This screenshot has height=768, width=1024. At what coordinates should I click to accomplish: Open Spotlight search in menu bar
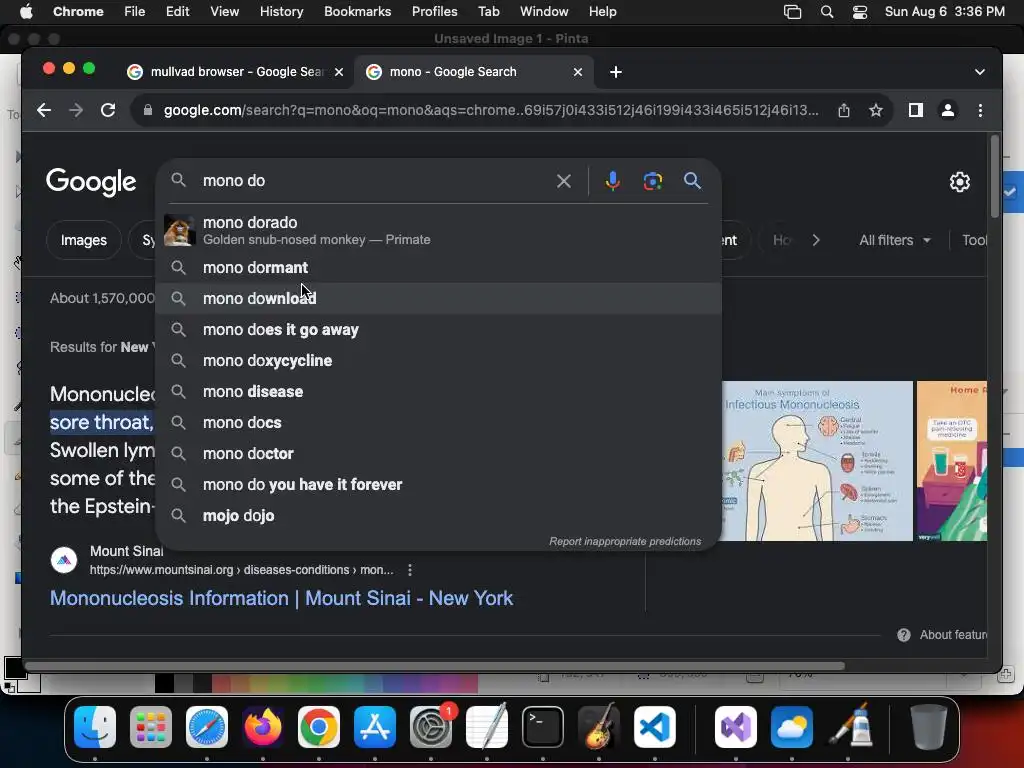click(827, 12)
